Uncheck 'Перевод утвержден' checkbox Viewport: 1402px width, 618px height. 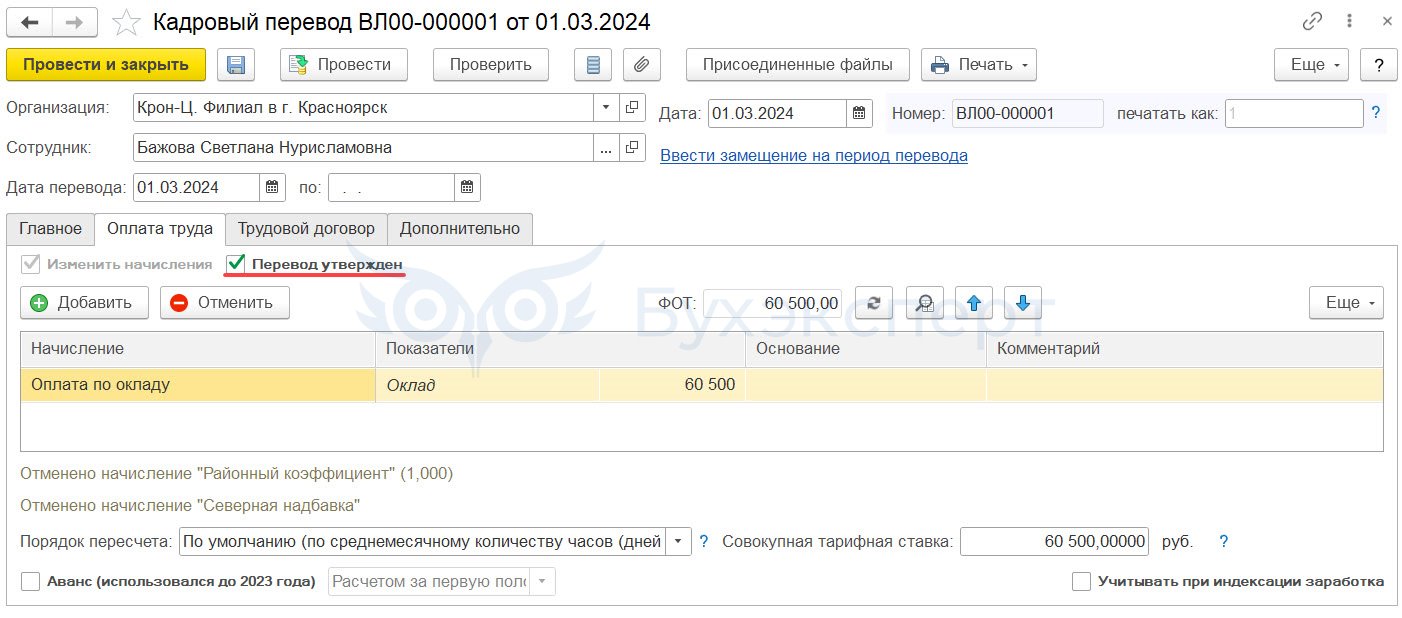coord(236,264)
